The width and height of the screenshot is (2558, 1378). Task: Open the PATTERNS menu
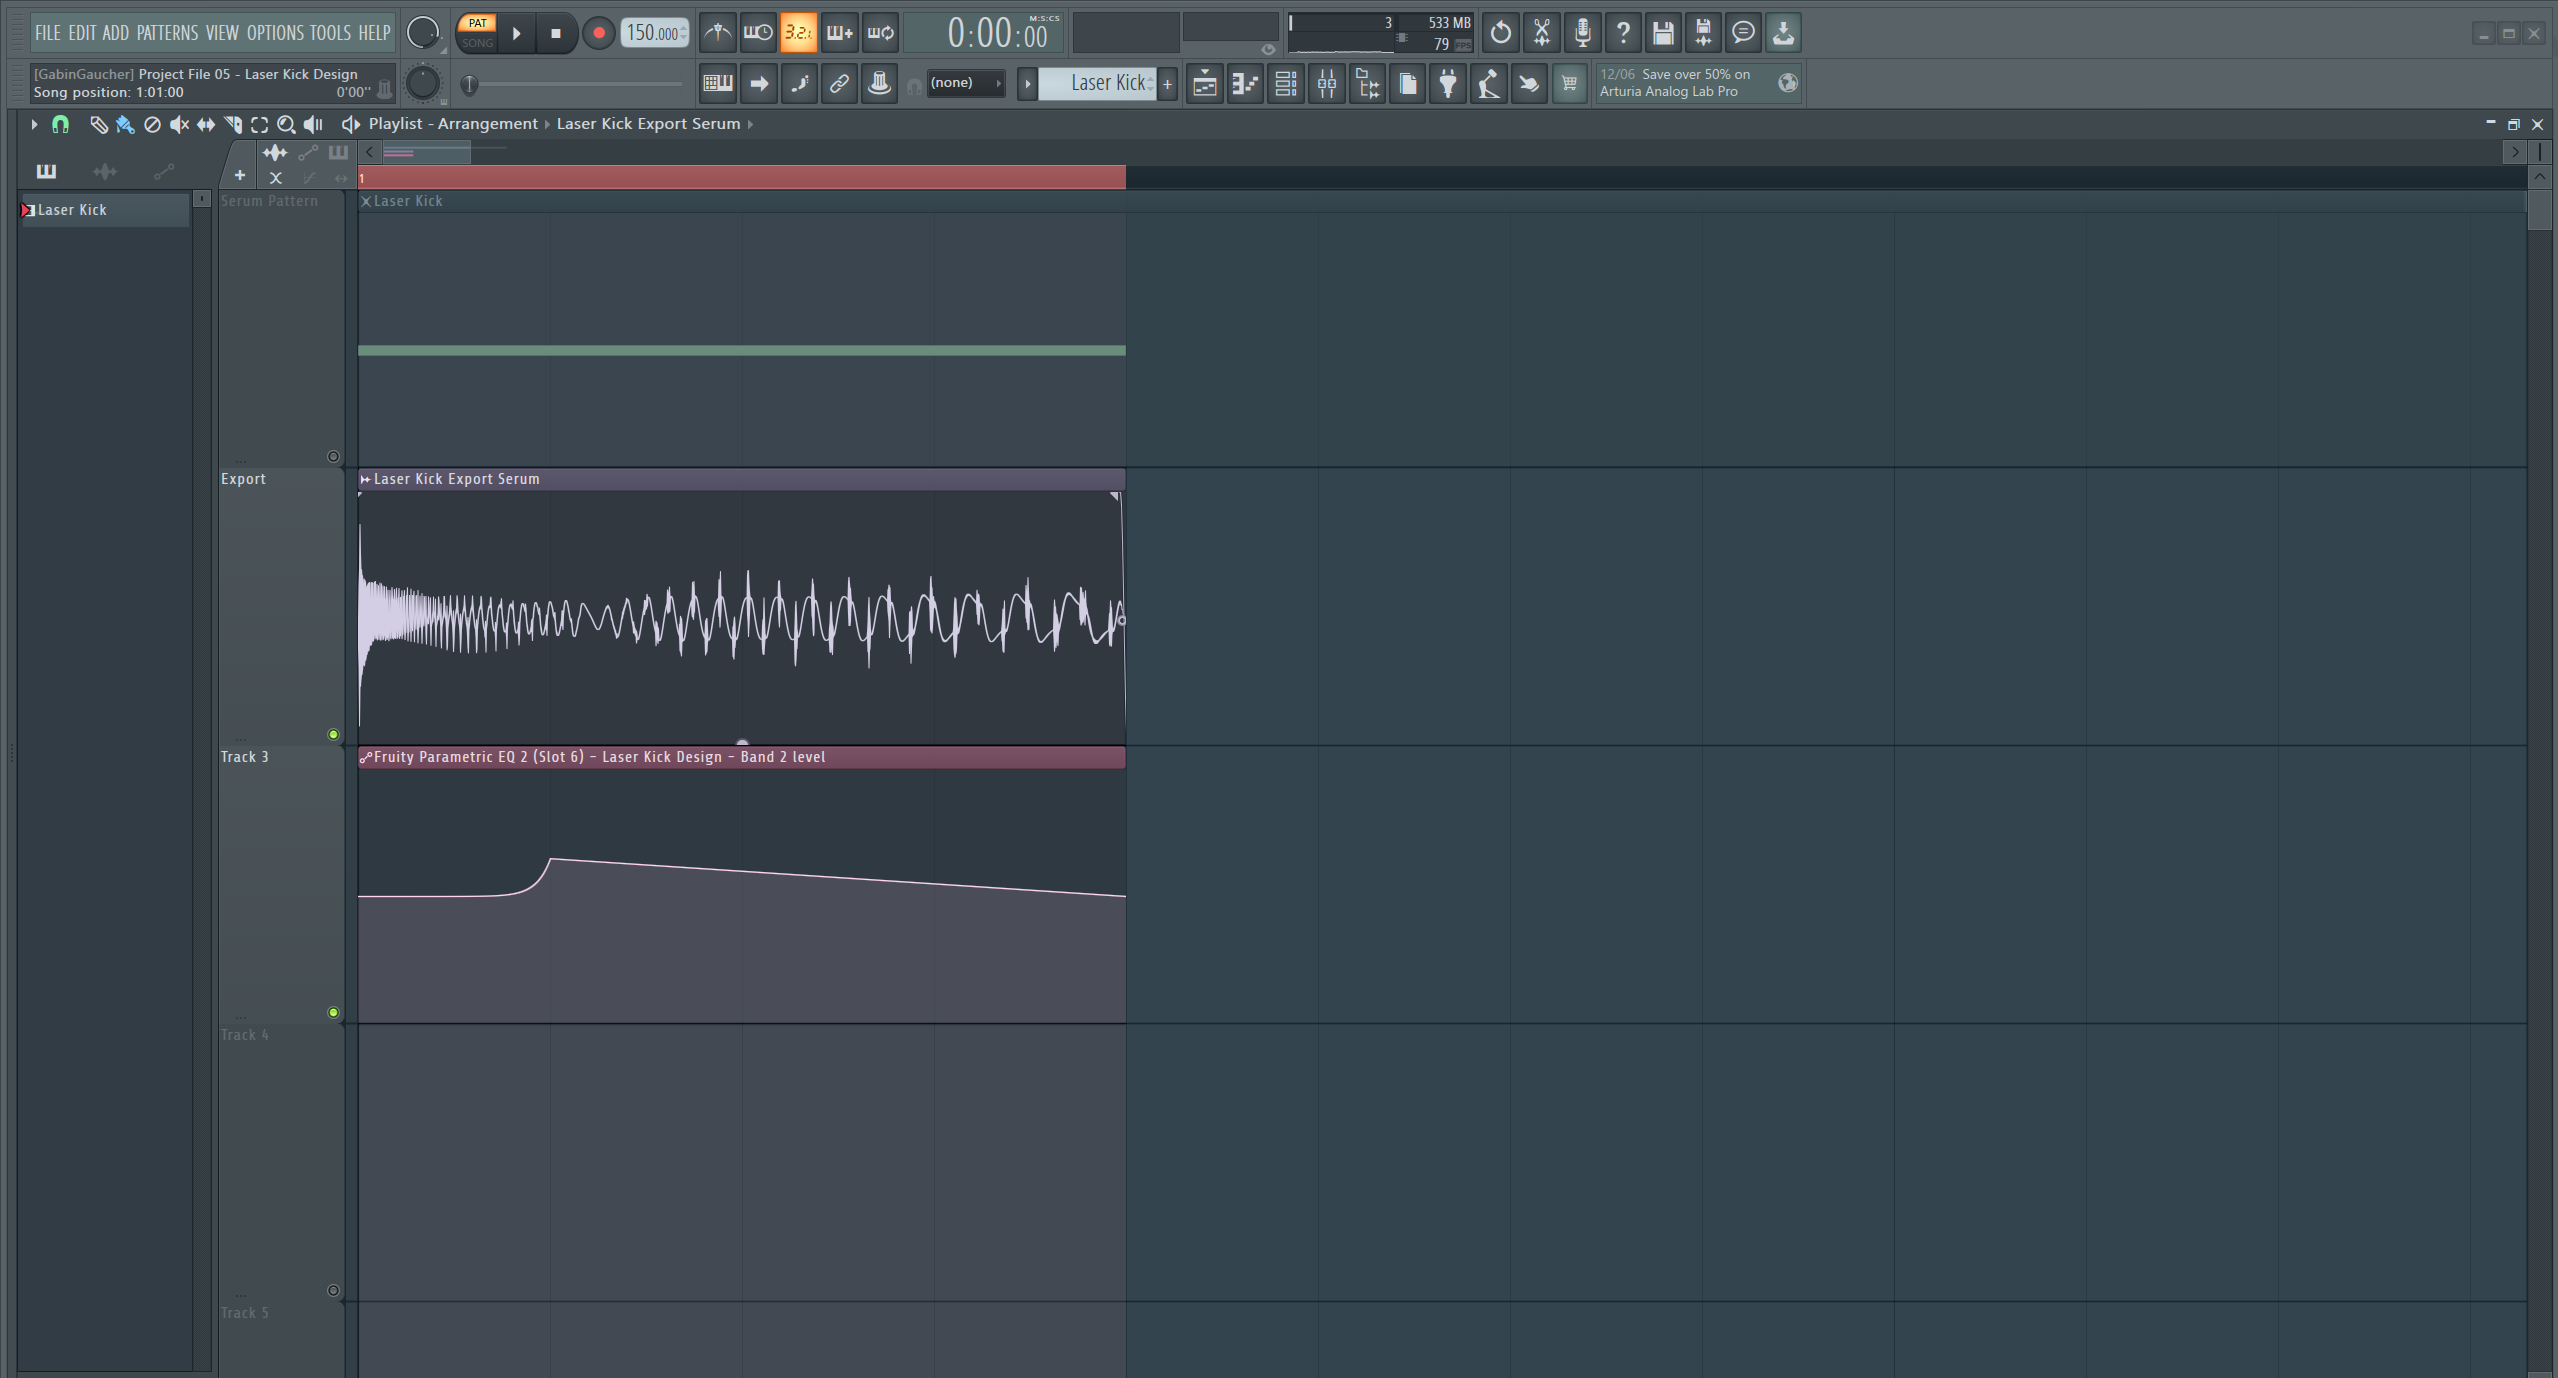point(167,33)
